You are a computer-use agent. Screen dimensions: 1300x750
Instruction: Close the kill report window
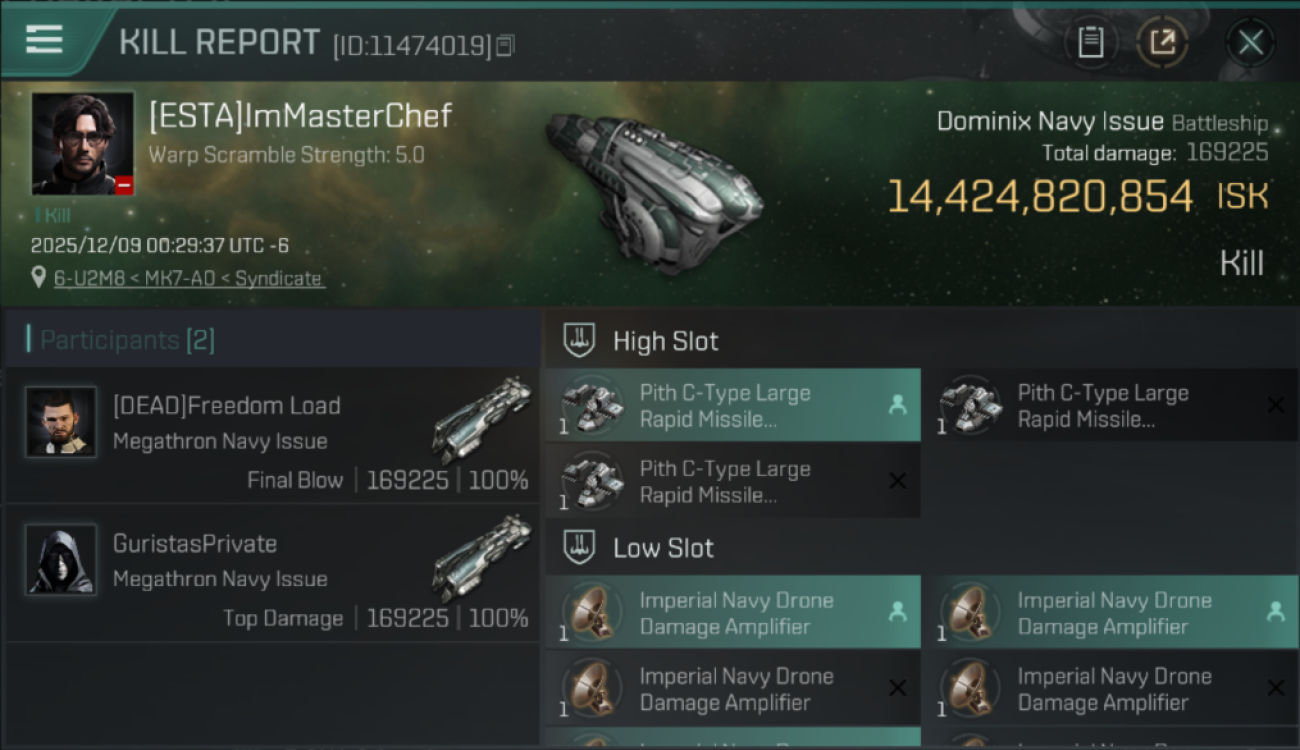[x=1250, y=42]
